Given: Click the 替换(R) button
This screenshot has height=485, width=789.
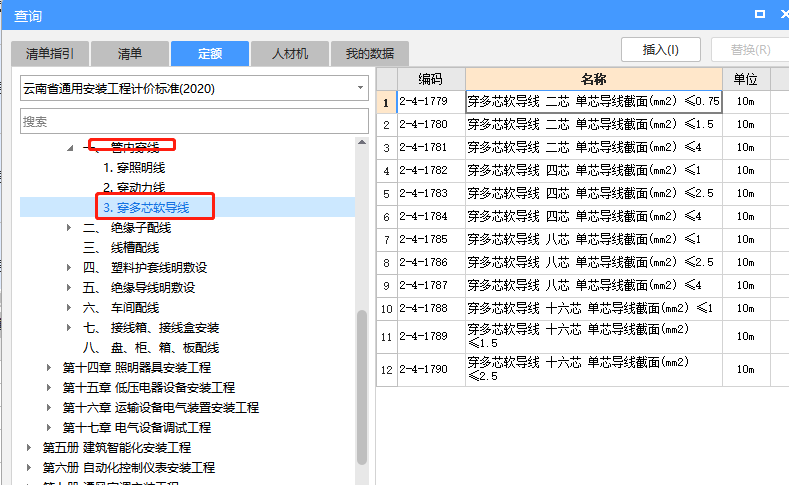Looking at the screenshot, I should (750, 50).
